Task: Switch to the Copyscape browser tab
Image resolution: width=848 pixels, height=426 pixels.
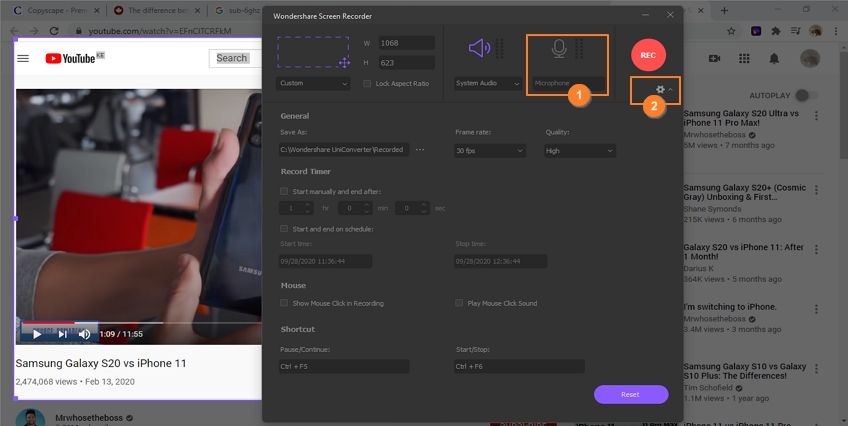Action: pyautogui.click(x=57, y=10)
